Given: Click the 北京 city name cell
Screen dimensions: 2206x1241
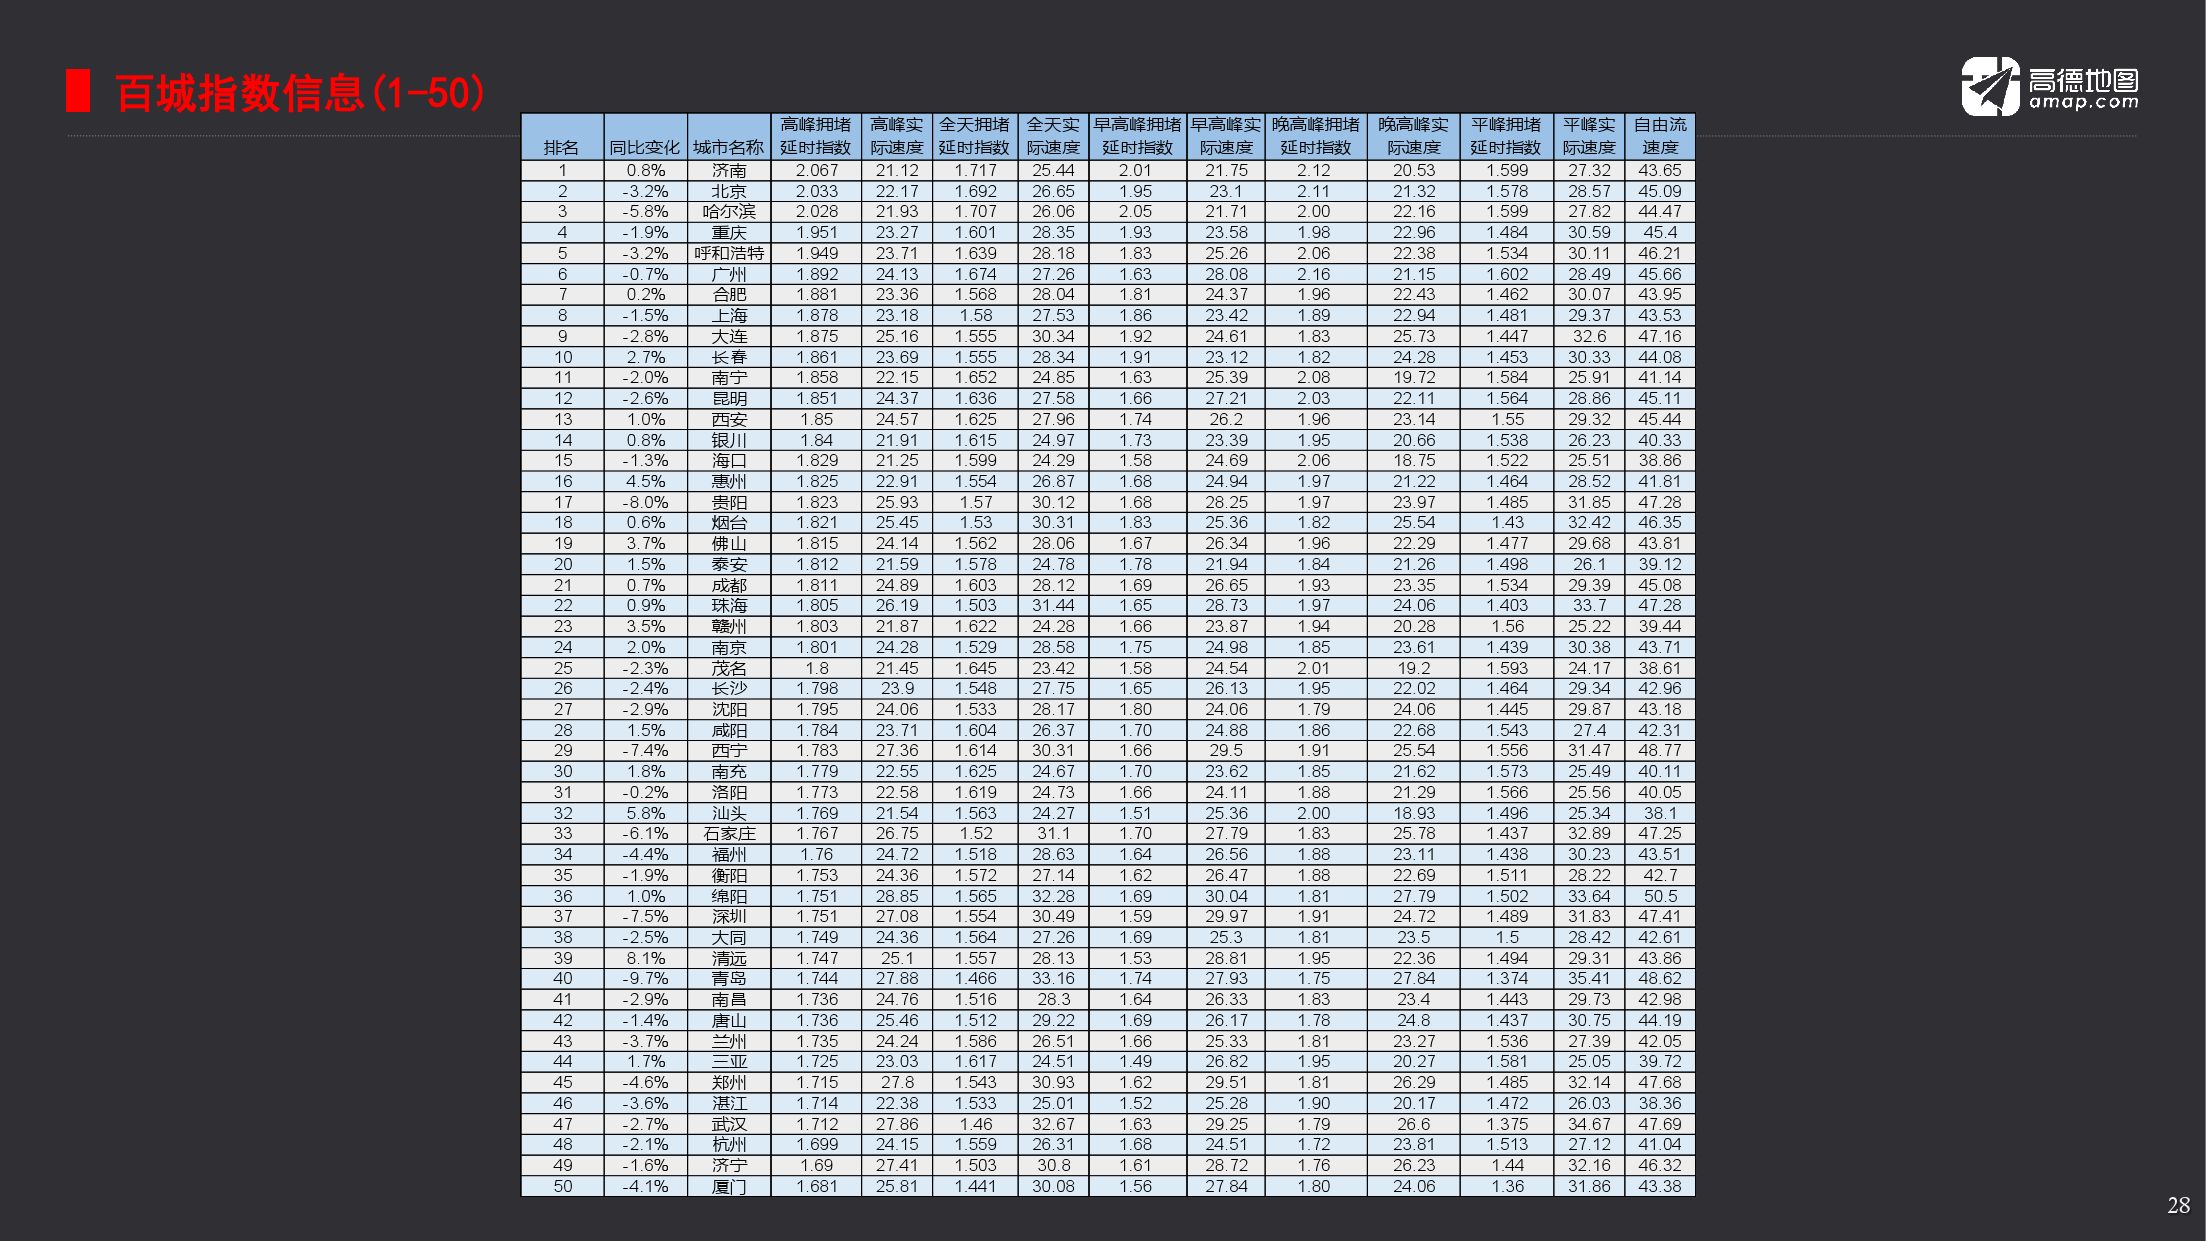Looking at the screenshot, I should pos(729,192).
